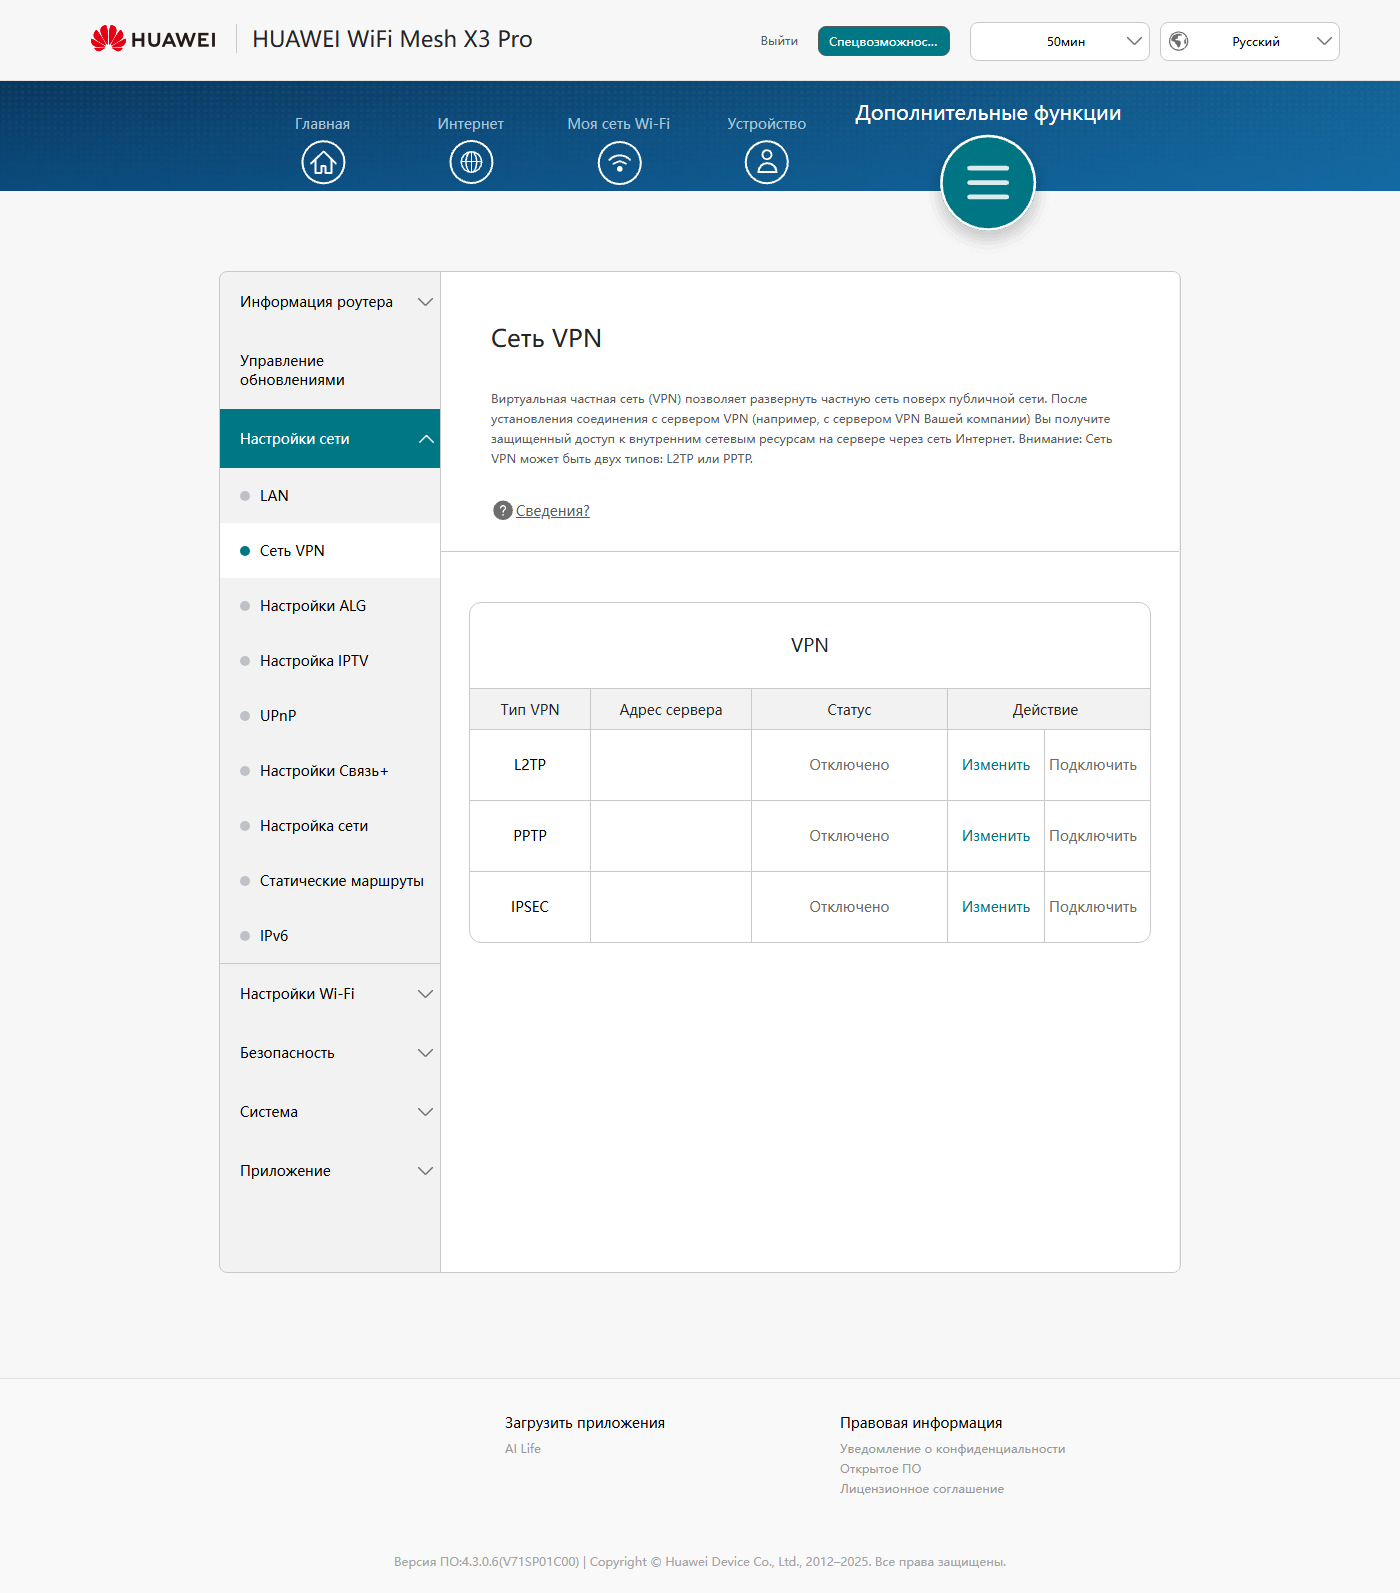Collapse Настройки сети section
This screenshot has height=1593, width=1400.
pyautogui.click(x=330, y=438)
